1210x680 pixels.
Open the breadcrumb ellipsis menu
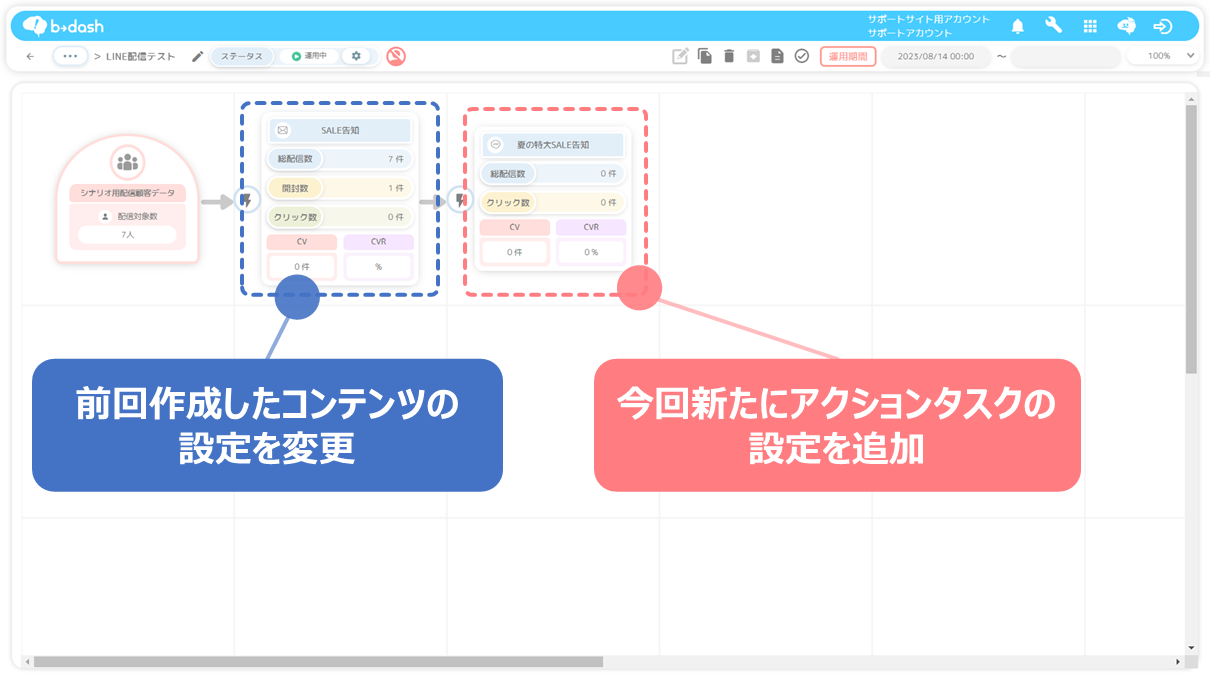69,56
